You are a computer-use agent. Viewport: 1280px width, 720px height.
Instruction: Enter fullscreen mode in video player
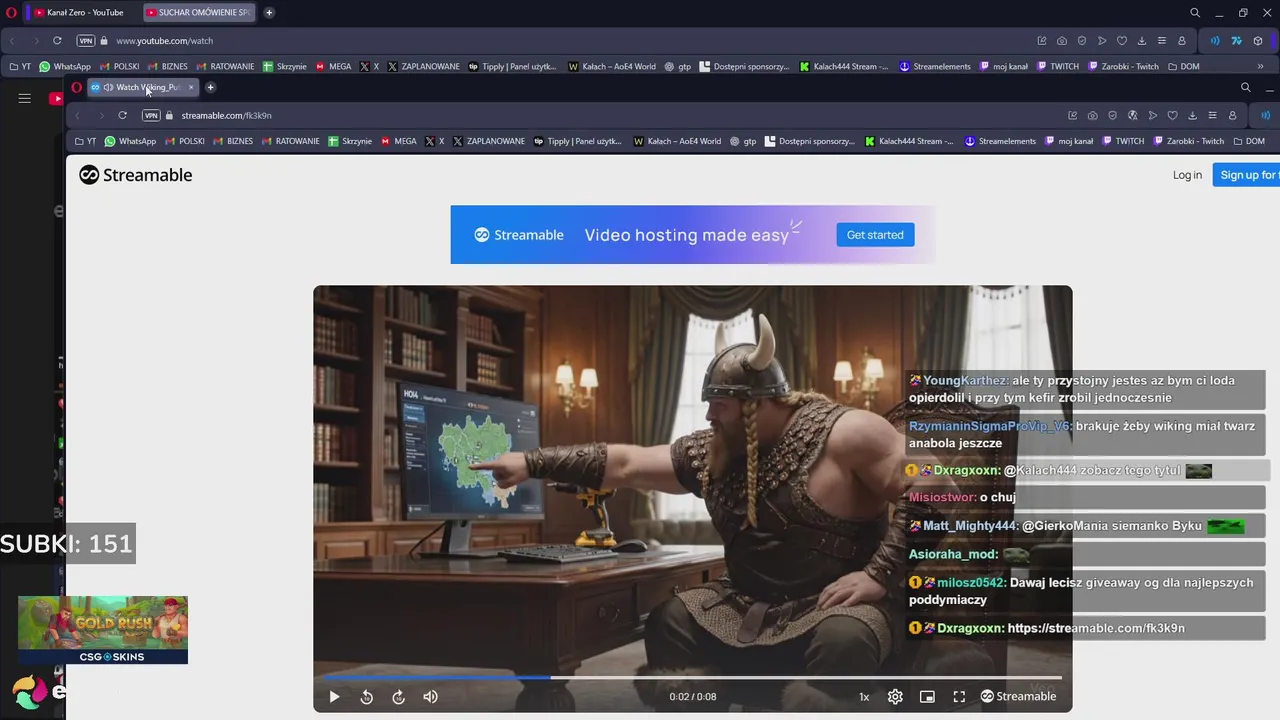tap(959, 697)
